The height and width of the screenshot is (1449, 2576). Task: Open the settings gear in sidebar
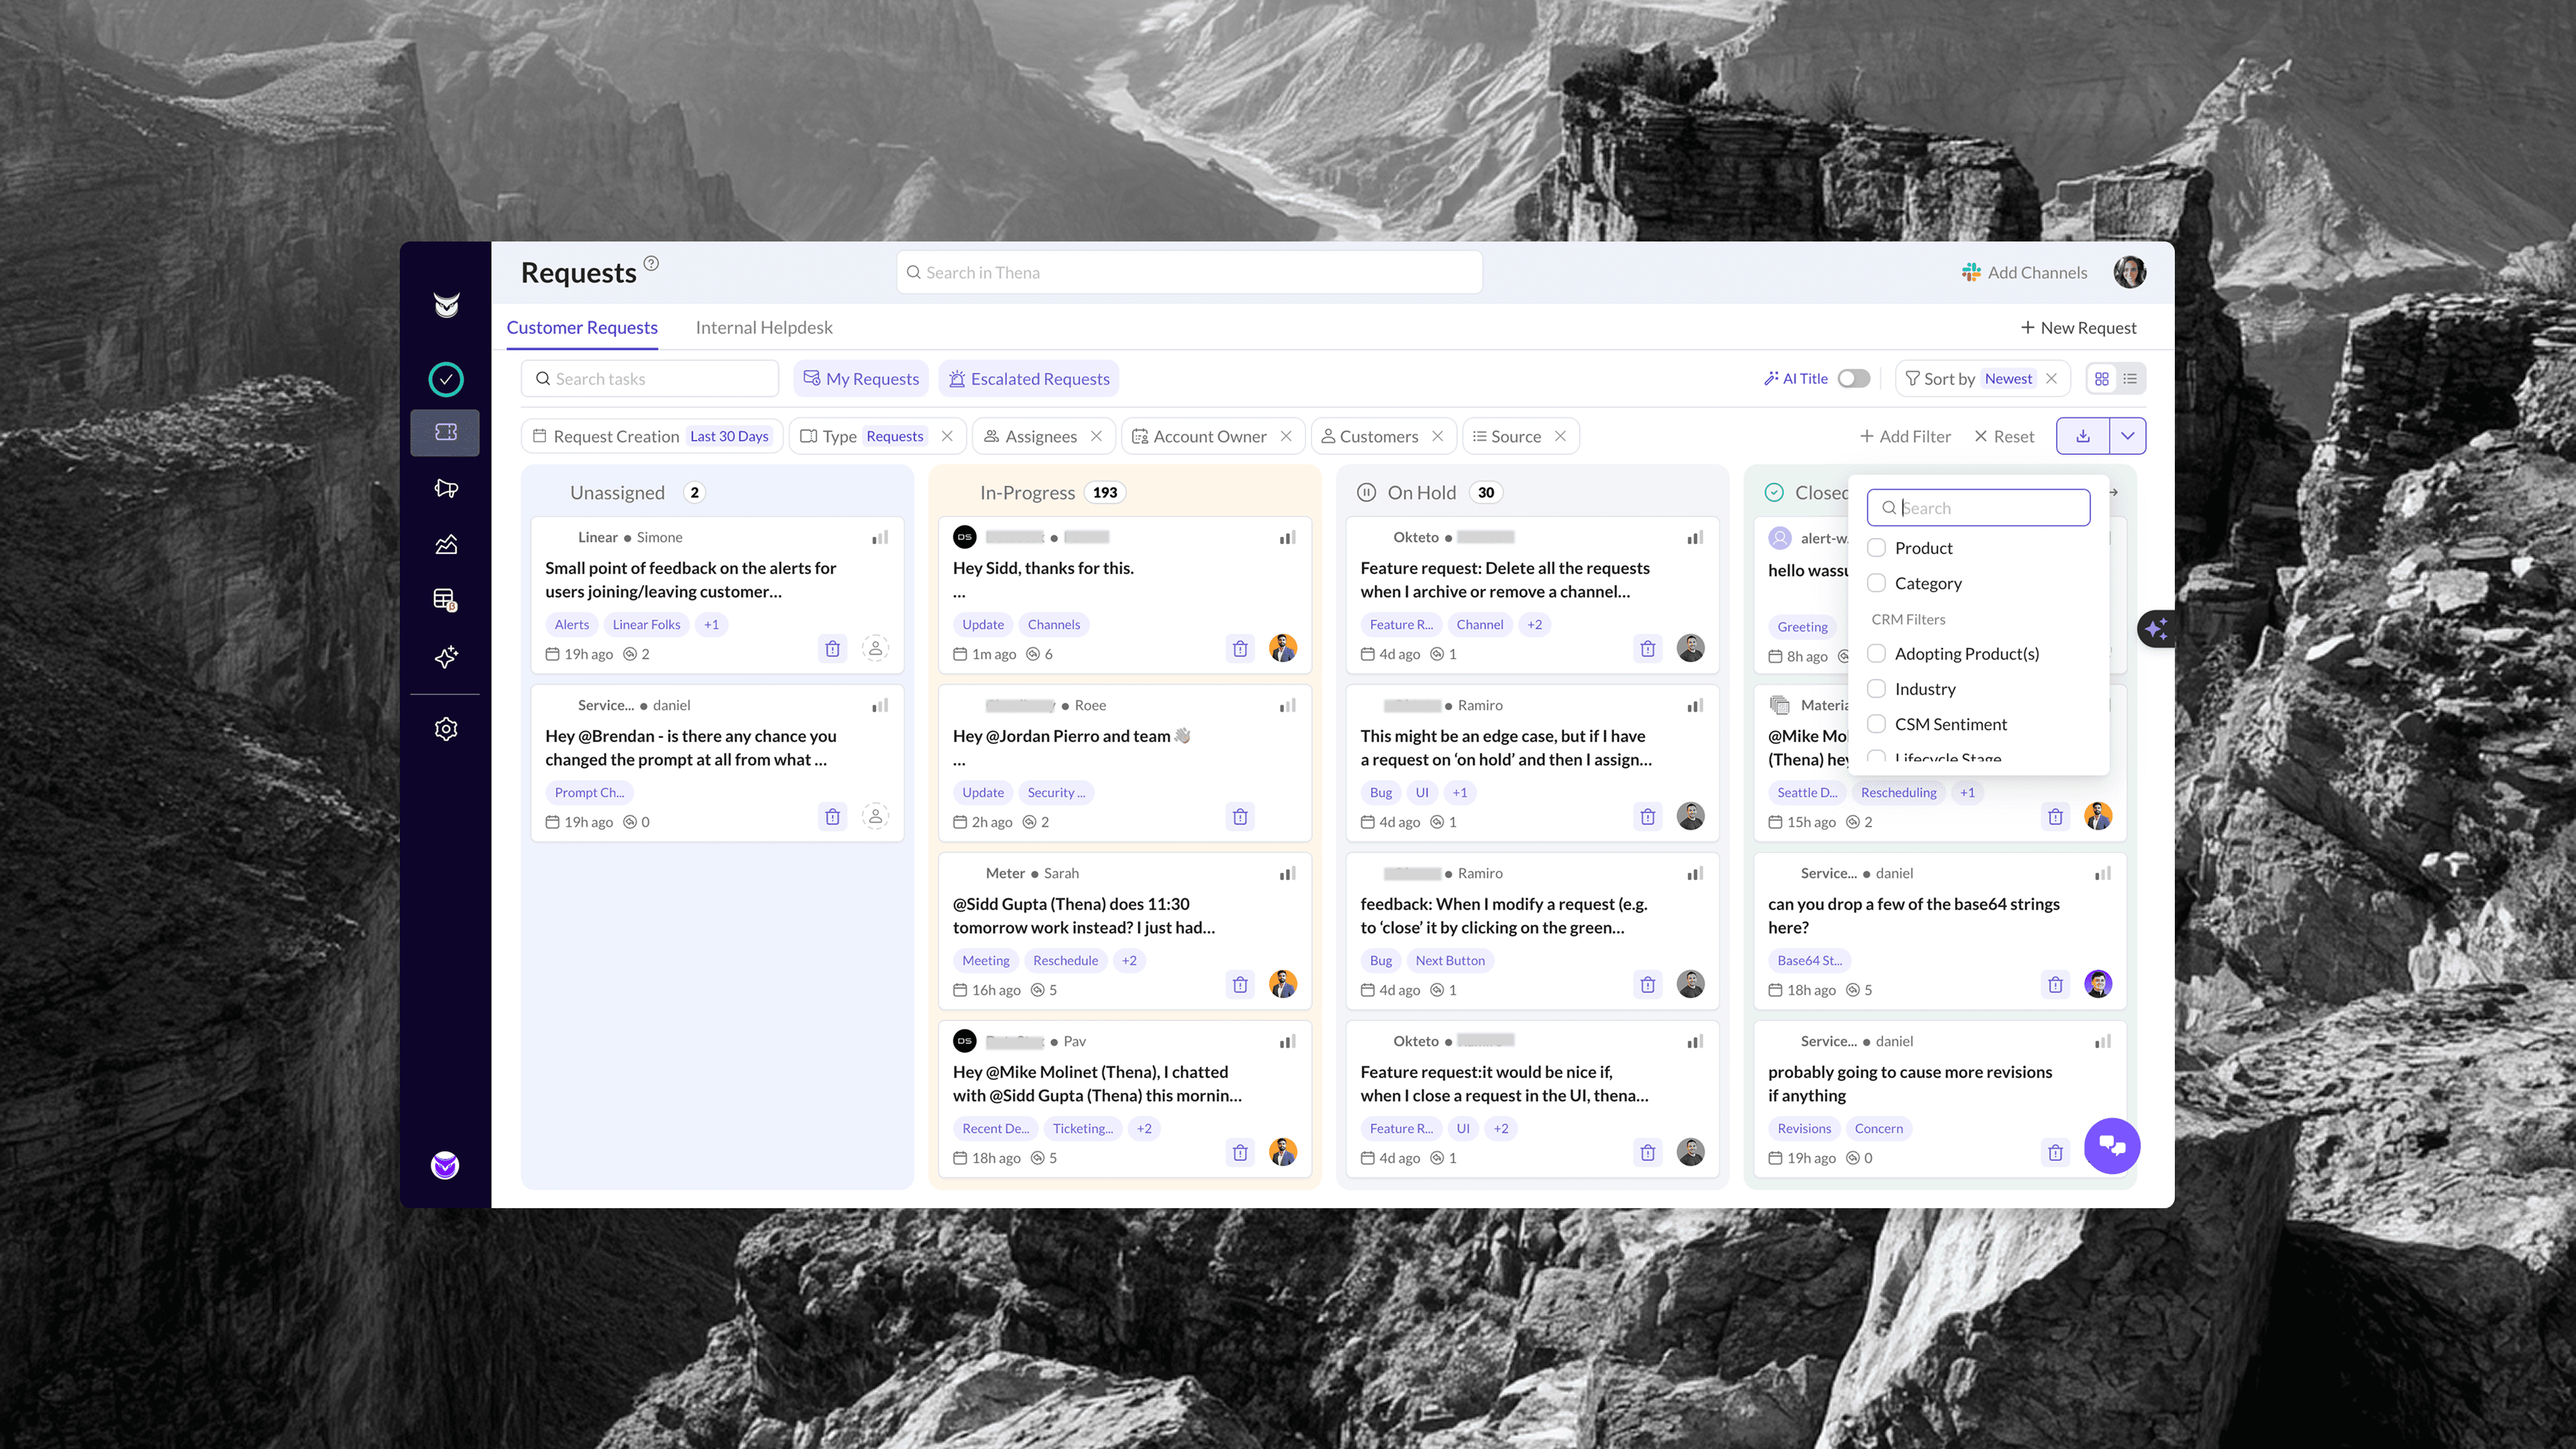(445, 729)
